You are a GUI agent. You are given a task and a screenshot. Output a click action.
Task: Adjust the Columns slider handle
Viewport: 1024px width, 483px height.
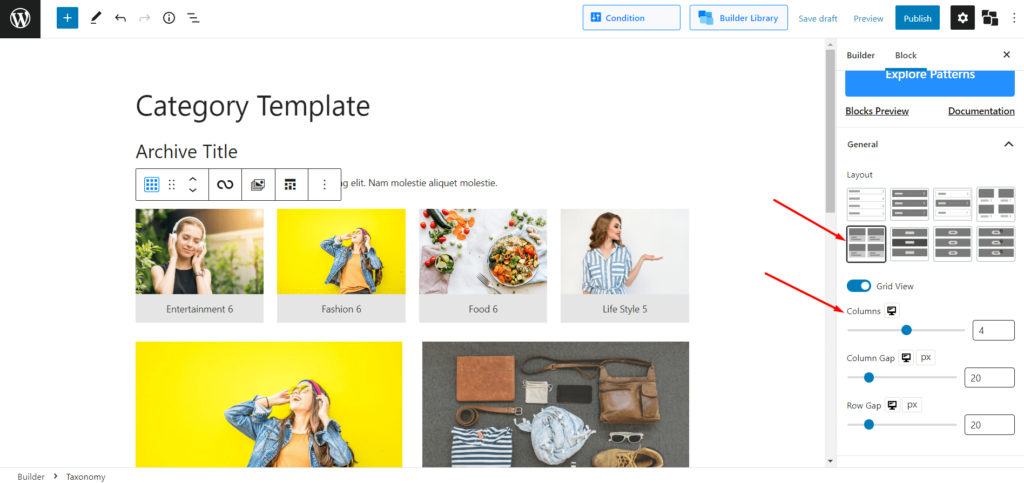(x=906, y=330)
